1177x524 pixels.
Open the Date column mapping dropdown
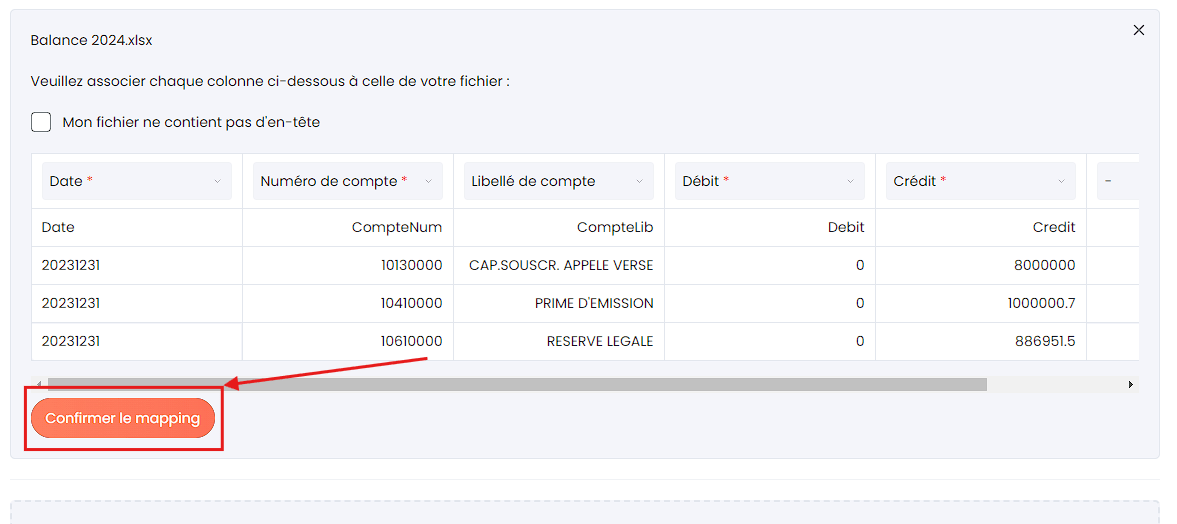pos(137,181)
